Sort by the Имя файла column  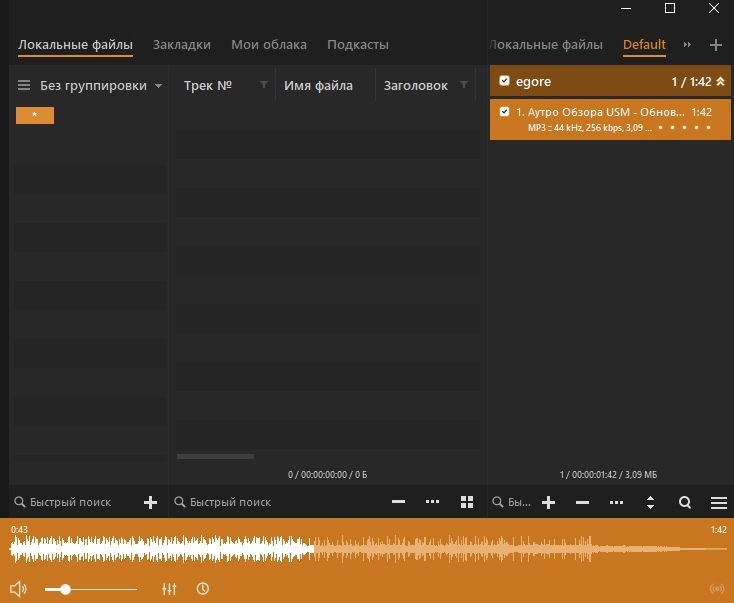click(x=318, y=86)
